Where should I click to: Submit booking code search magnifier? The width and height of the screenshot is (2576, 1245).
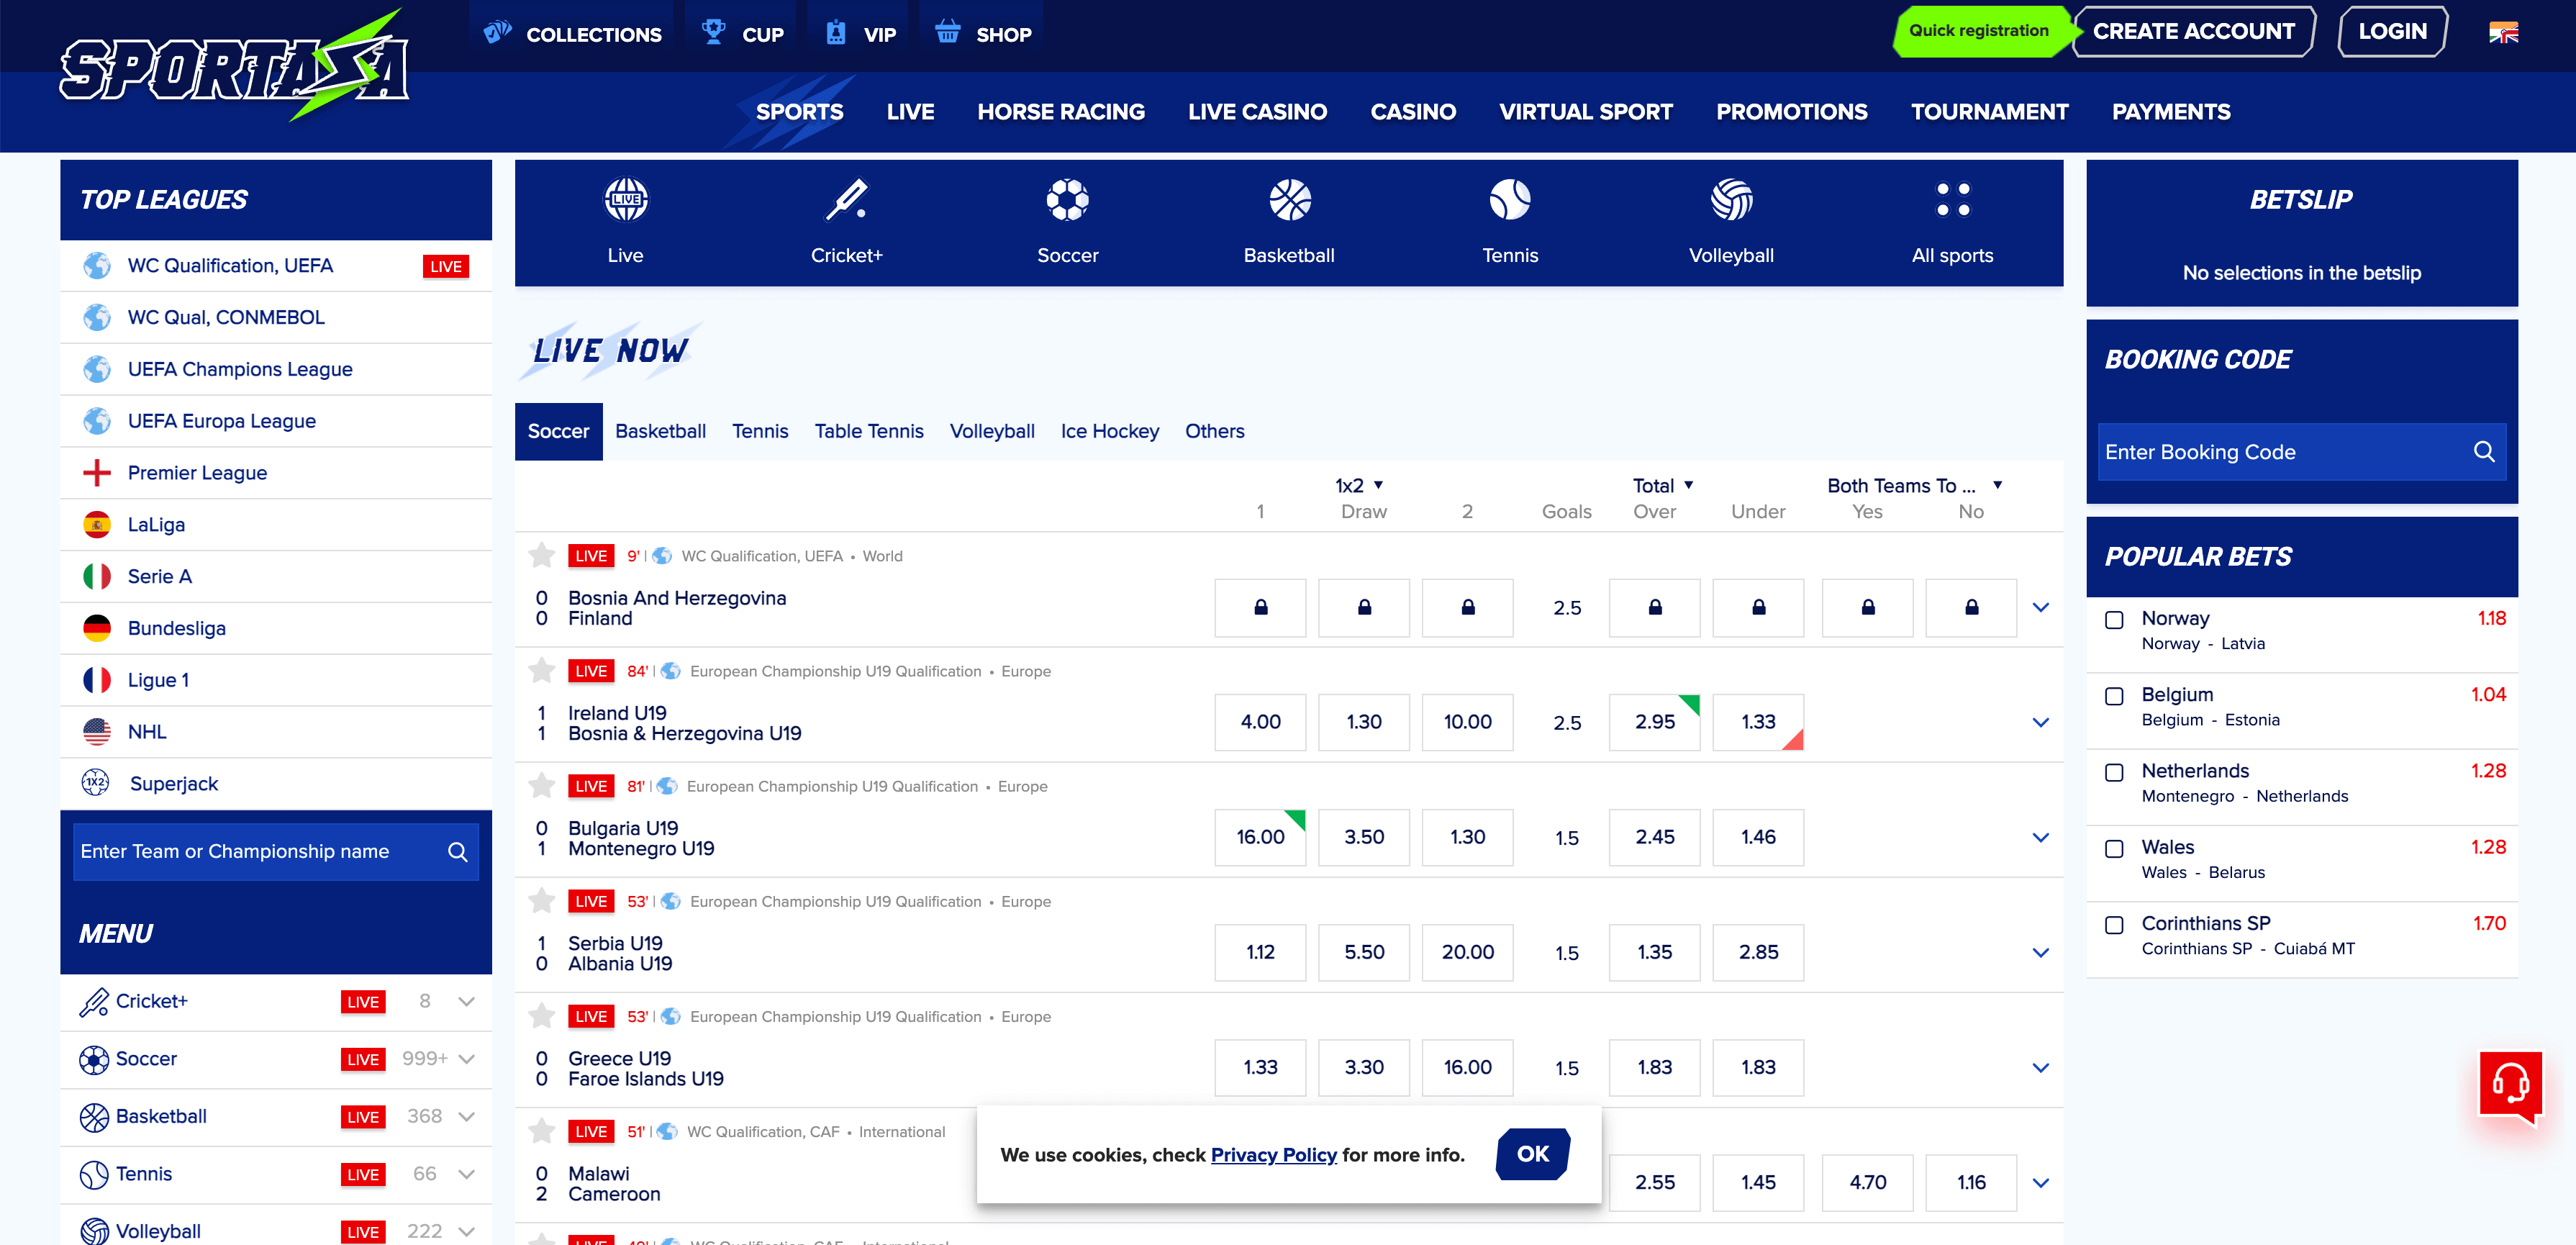pyautogui.click(x=2484, y=451)
